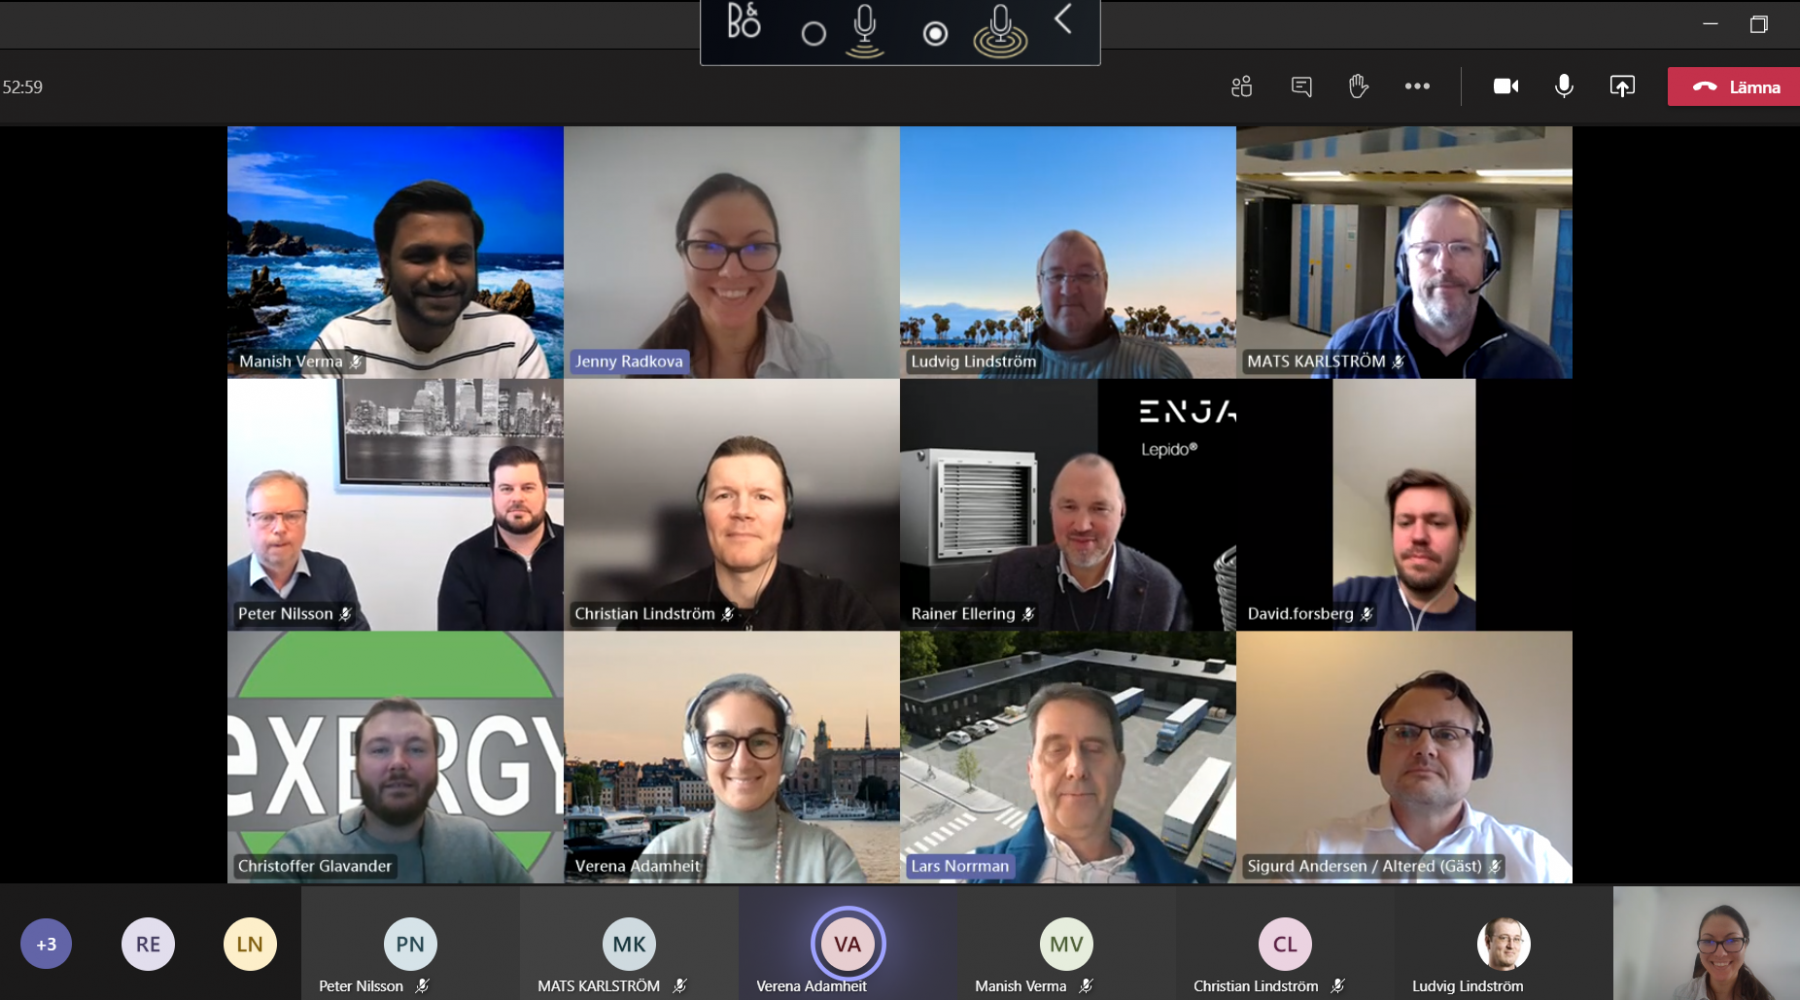Open the more actions menu

click(x=1417, y=87)
